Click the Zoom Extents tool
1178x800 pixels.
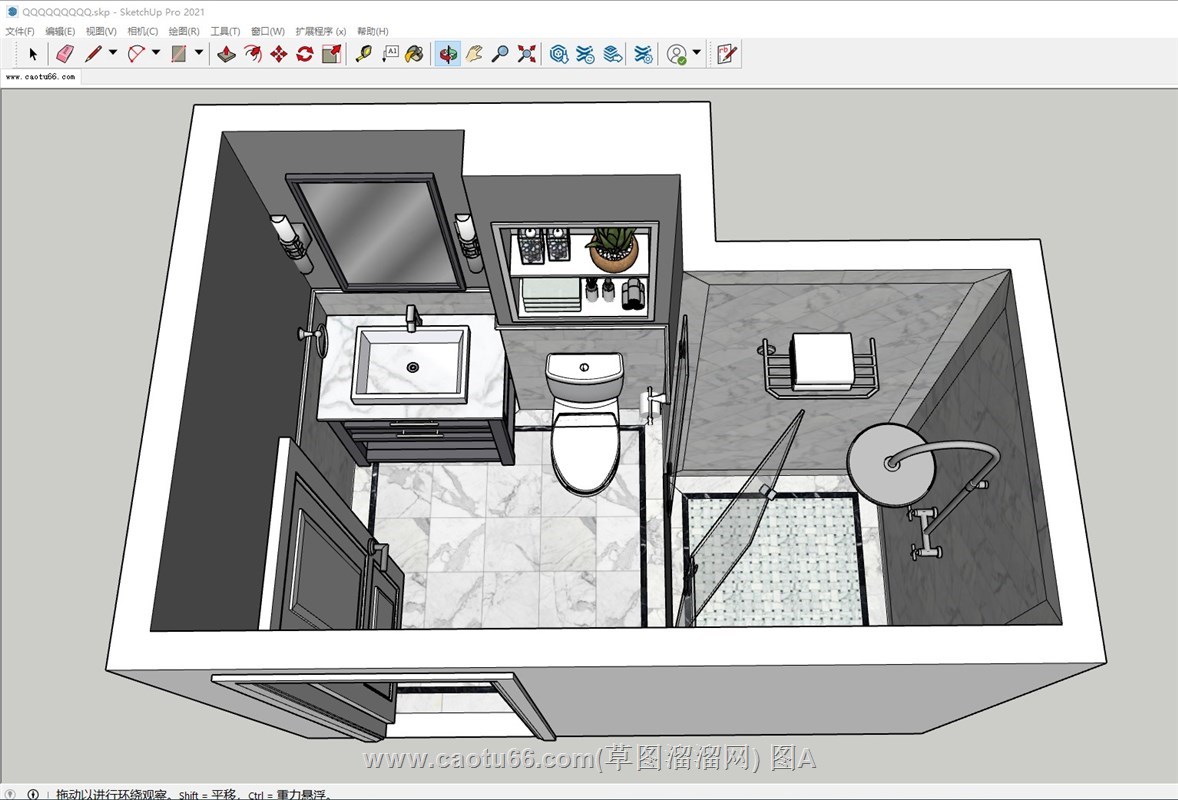(x=527, y=54)
